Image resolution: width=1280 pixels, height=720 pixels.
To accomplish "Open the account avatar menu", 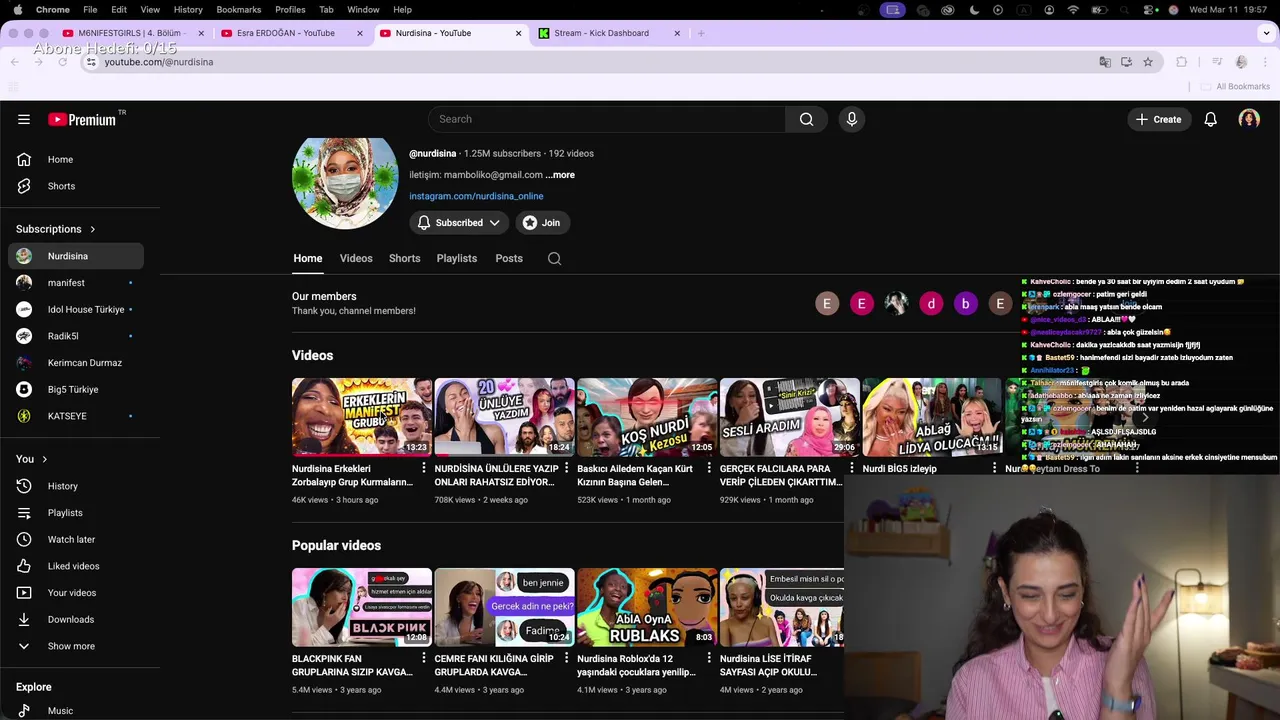I will (x=1249, y=119).
